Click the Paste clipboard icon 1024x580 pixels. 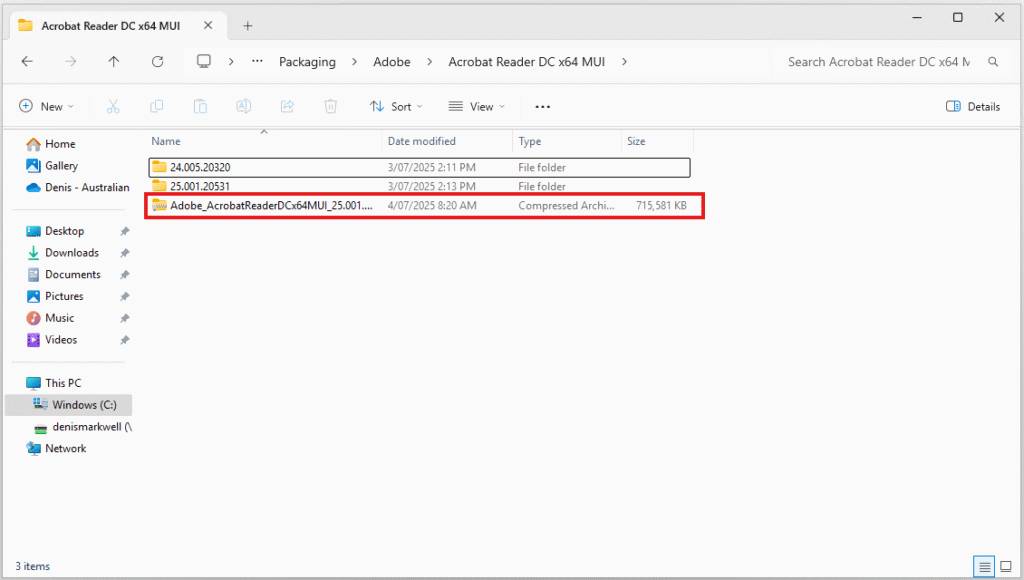(x=200, y=106)
